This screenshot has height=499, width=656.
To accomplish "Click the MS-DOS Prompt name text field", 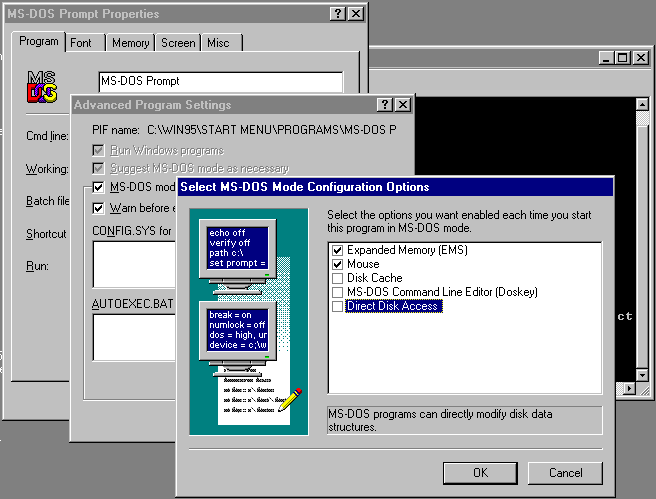I will [220, 81].
